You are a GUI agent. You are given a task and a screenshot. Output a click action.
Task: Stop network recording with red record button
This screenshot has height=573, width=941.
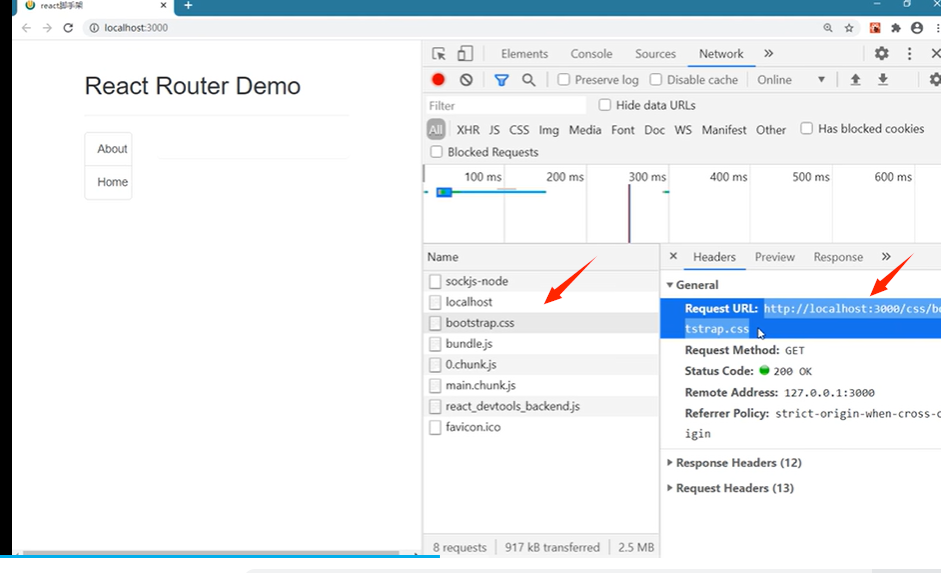438,80
